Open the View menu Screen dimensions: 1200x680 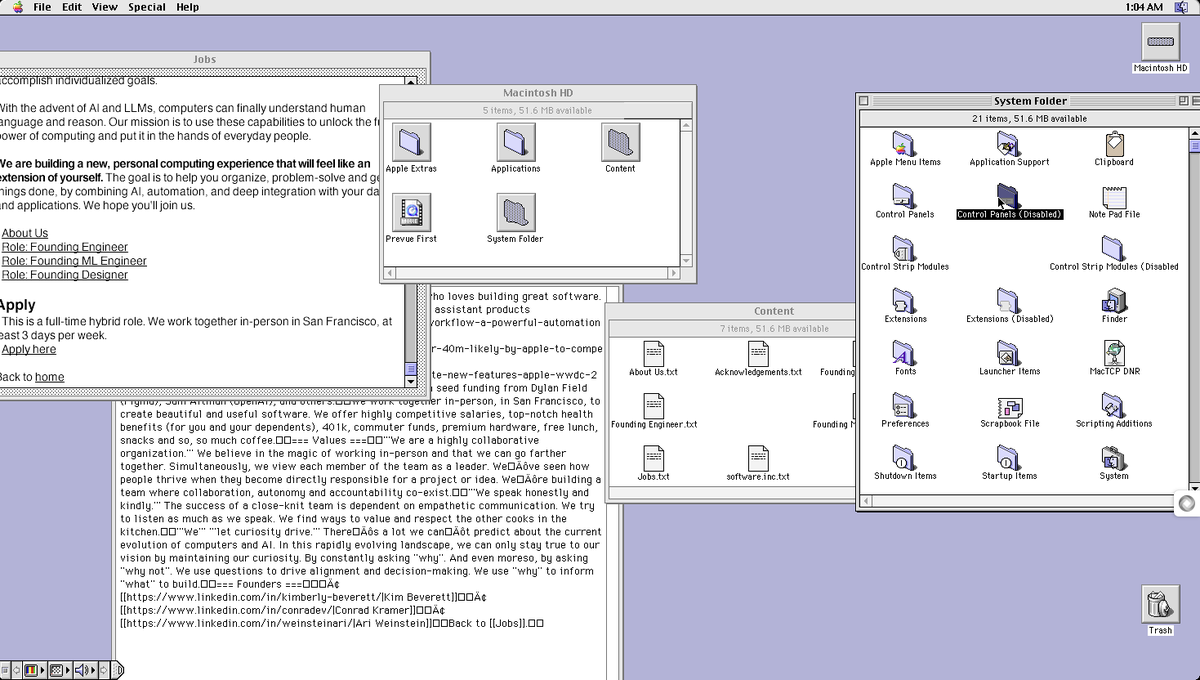(x=105, y=7)
